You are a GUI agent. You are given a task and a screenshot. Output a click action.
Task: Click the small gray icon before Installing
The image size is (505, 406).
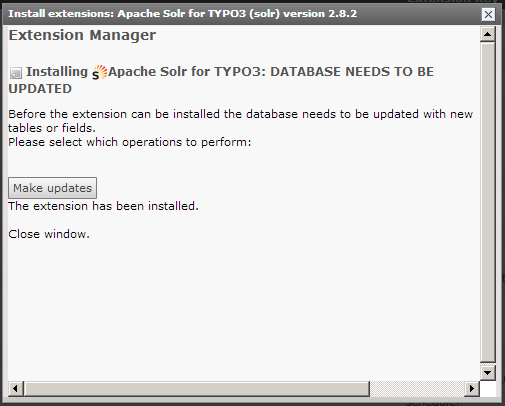coord(16,73)
